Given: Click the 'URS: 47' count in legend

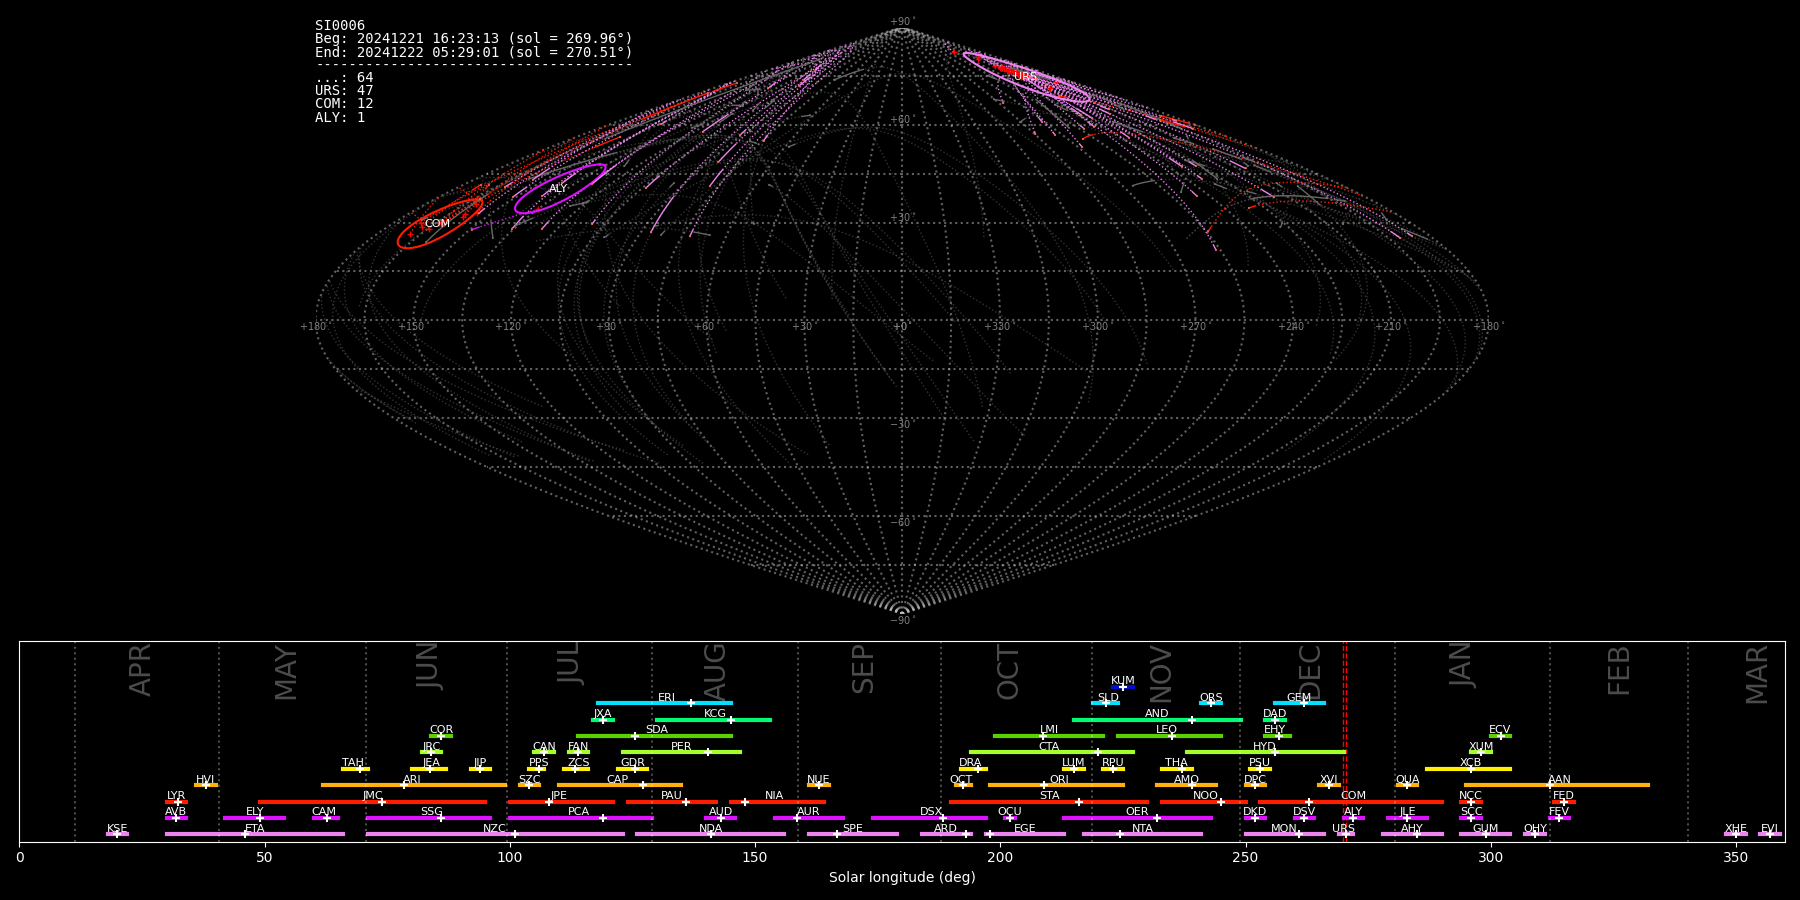Looking at the screenshot, I should pos(344,91).
